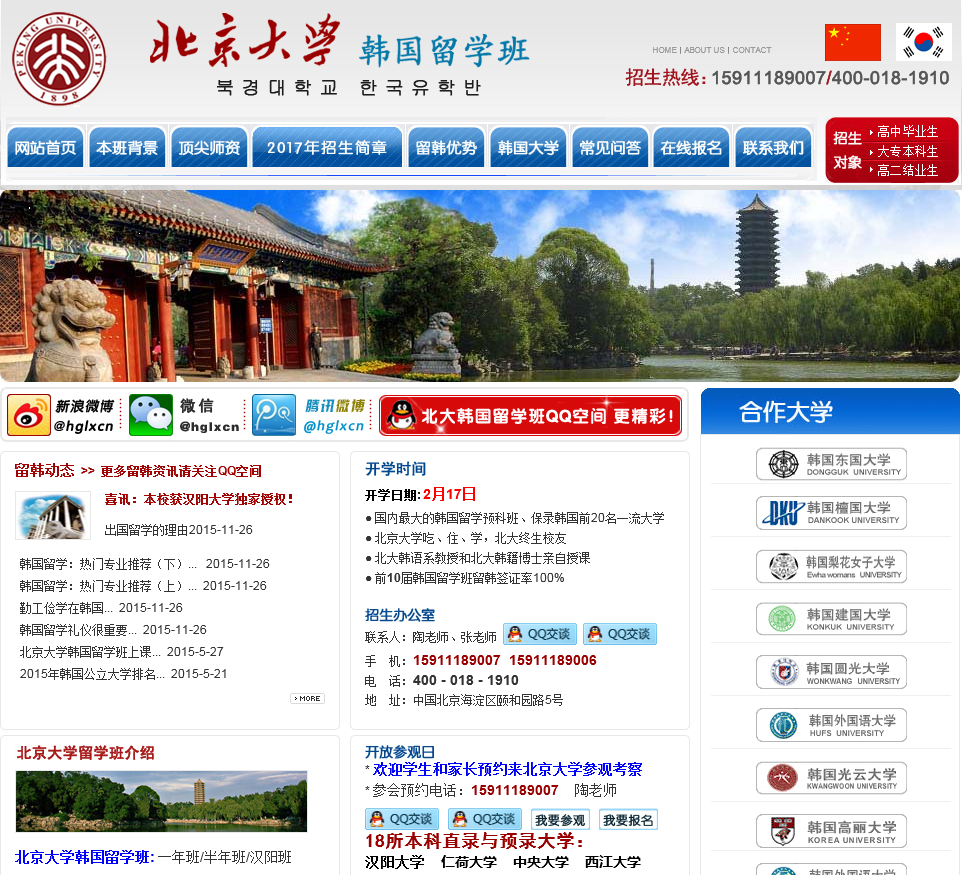962x875 pixels.
Task: Click 大专本科生 in red recruitment box
Action: [907, 151]
